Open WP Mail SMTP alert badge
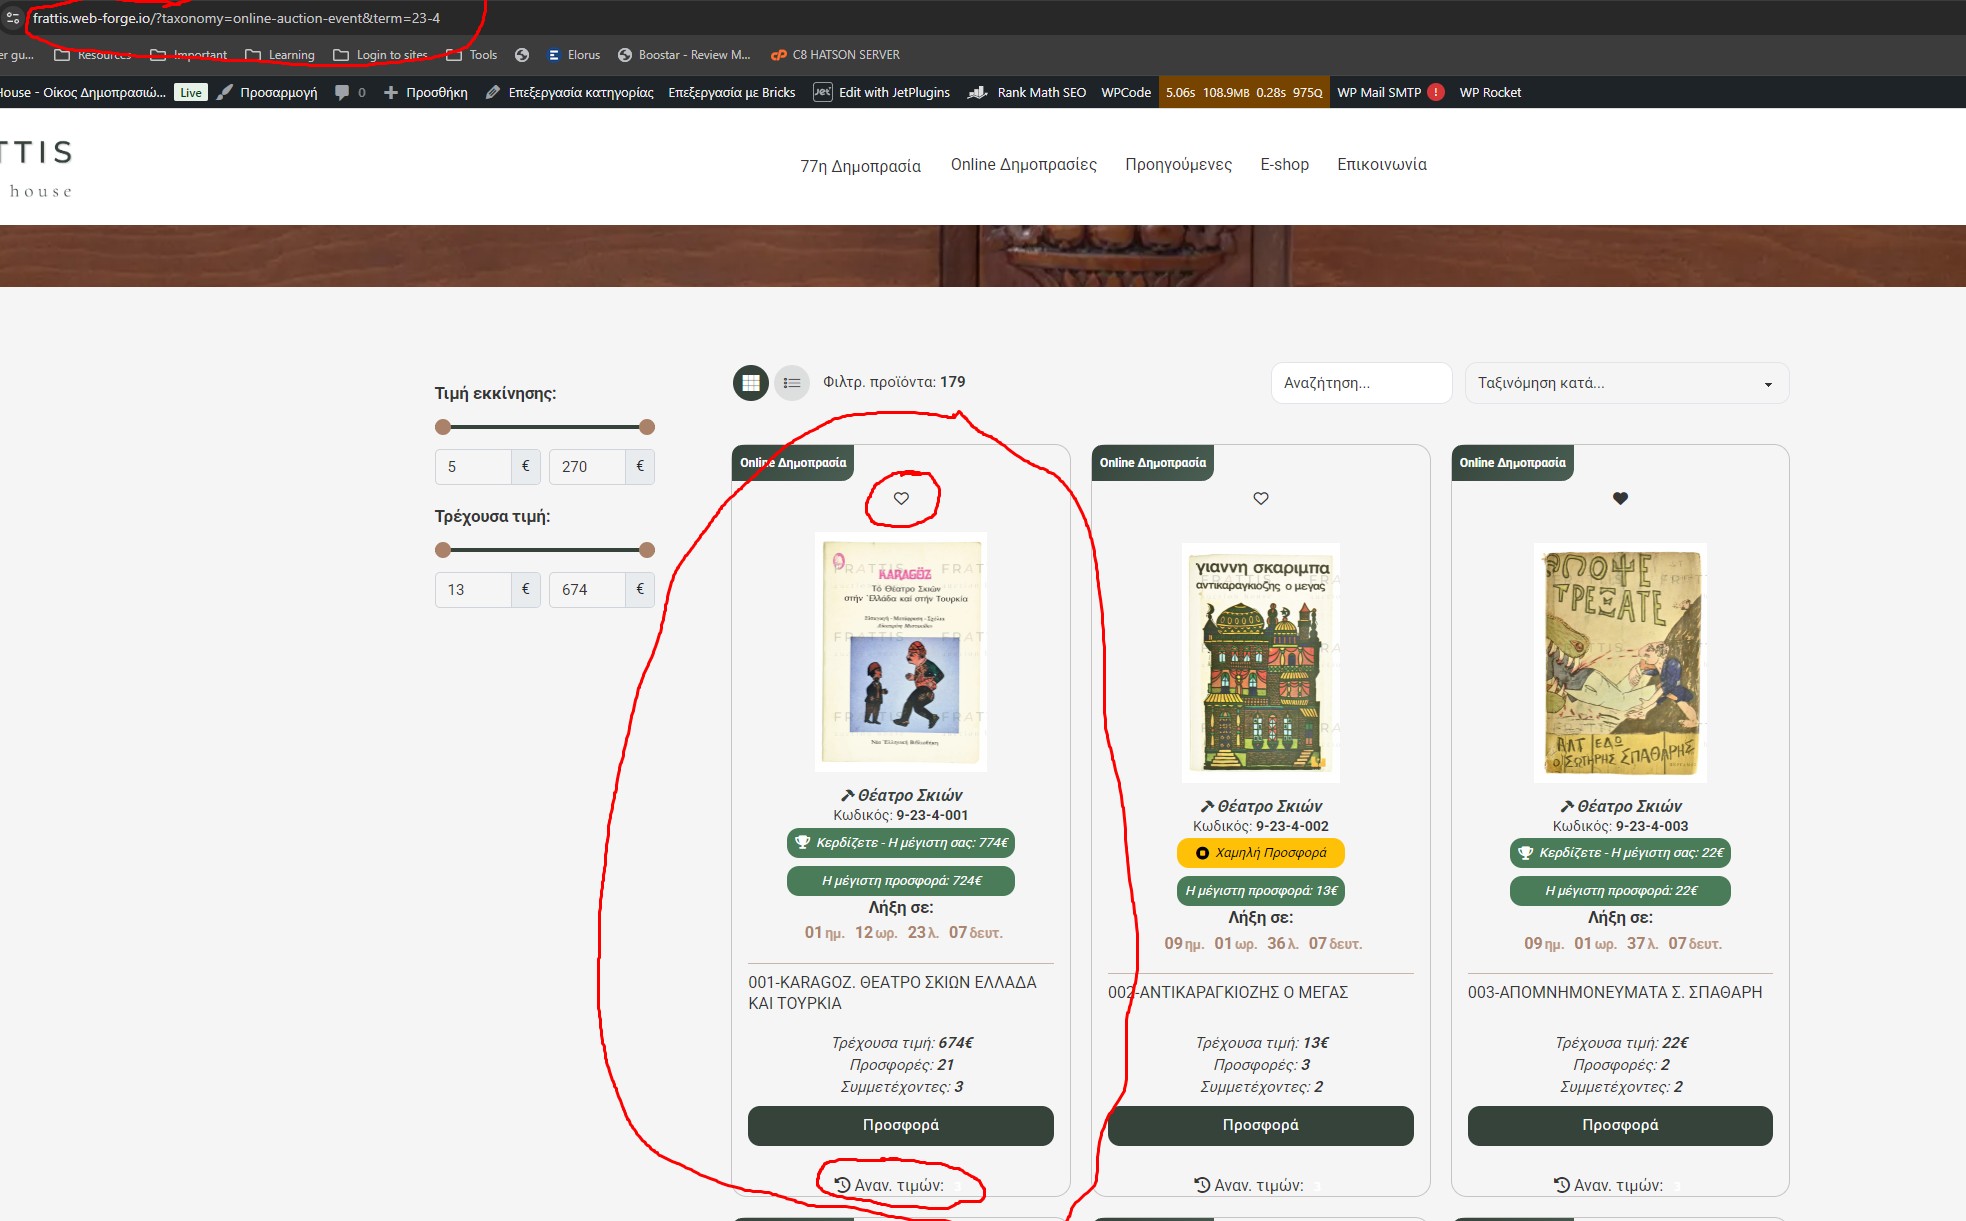The height and width of the screenshot is (1221, 1966). click(1435, 92)
